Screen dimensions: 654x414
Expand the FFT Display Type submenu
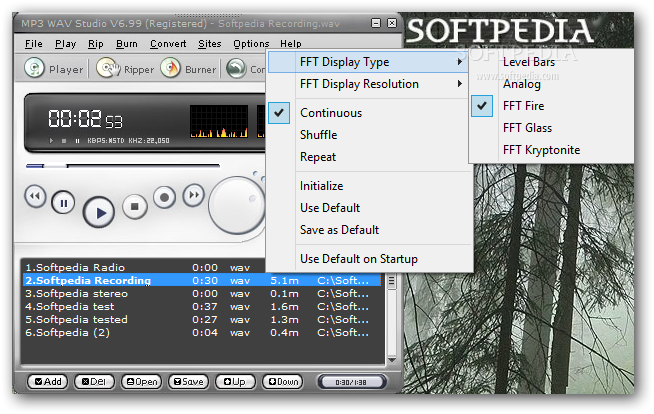367,62
